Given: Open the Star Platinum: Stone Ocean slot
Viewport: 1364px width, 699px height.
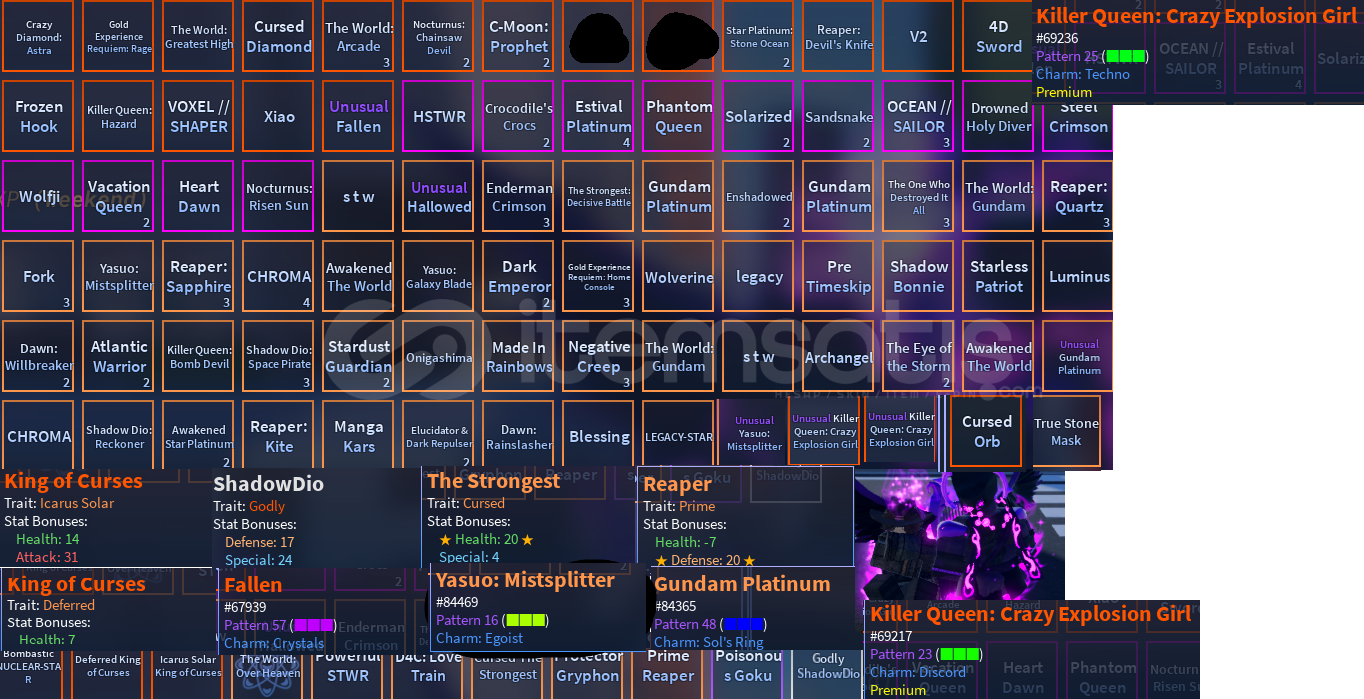Looking at the screenshot, I should [x=759, y=36].
